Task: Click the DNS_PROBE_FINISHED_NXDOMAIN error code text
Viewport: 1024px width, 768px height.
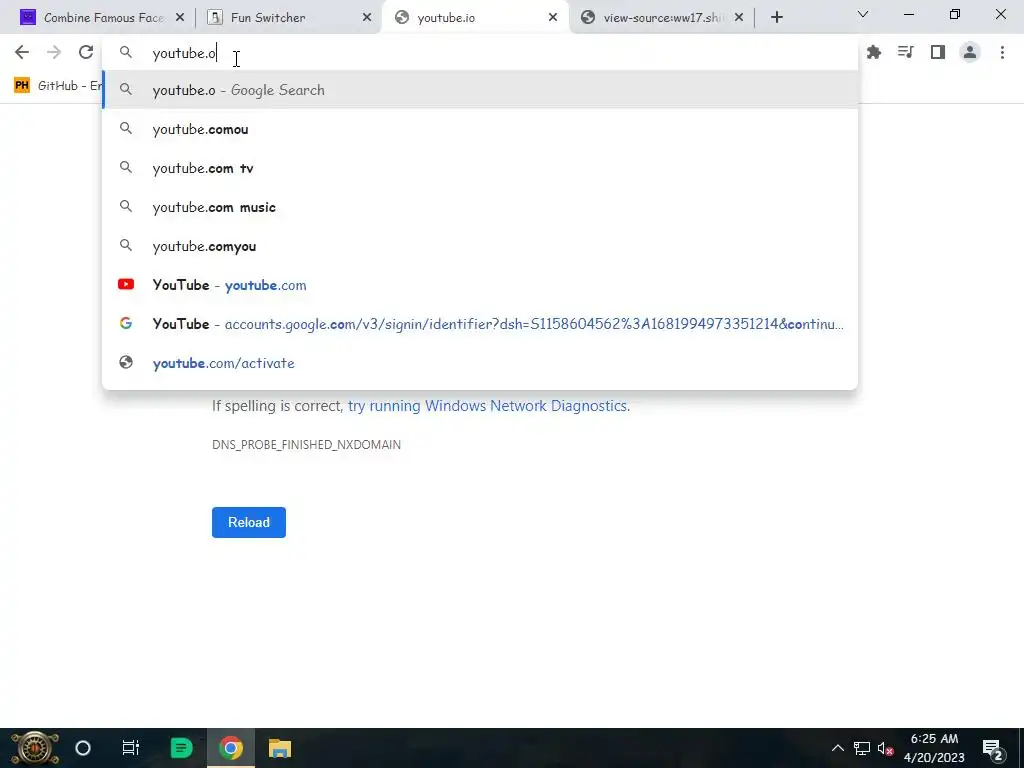Action: point(306,445)
